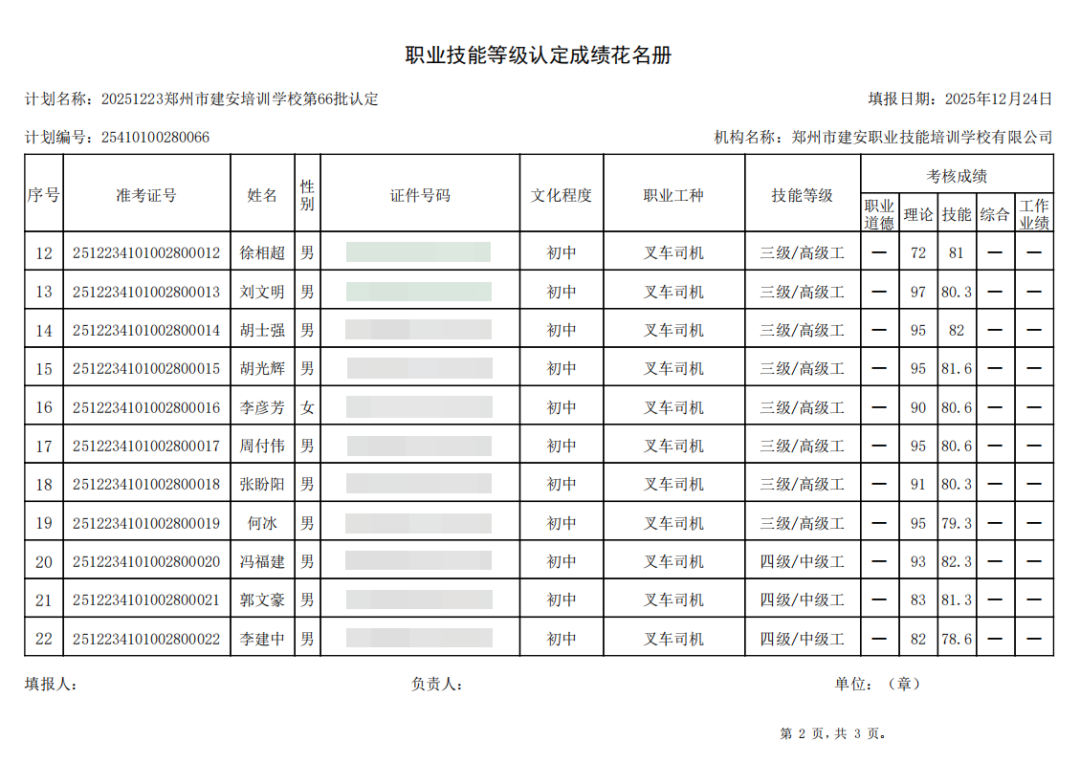Click the fill date 2025年12月24日
The image size is (1080, 763).
(x=998, y=99)
